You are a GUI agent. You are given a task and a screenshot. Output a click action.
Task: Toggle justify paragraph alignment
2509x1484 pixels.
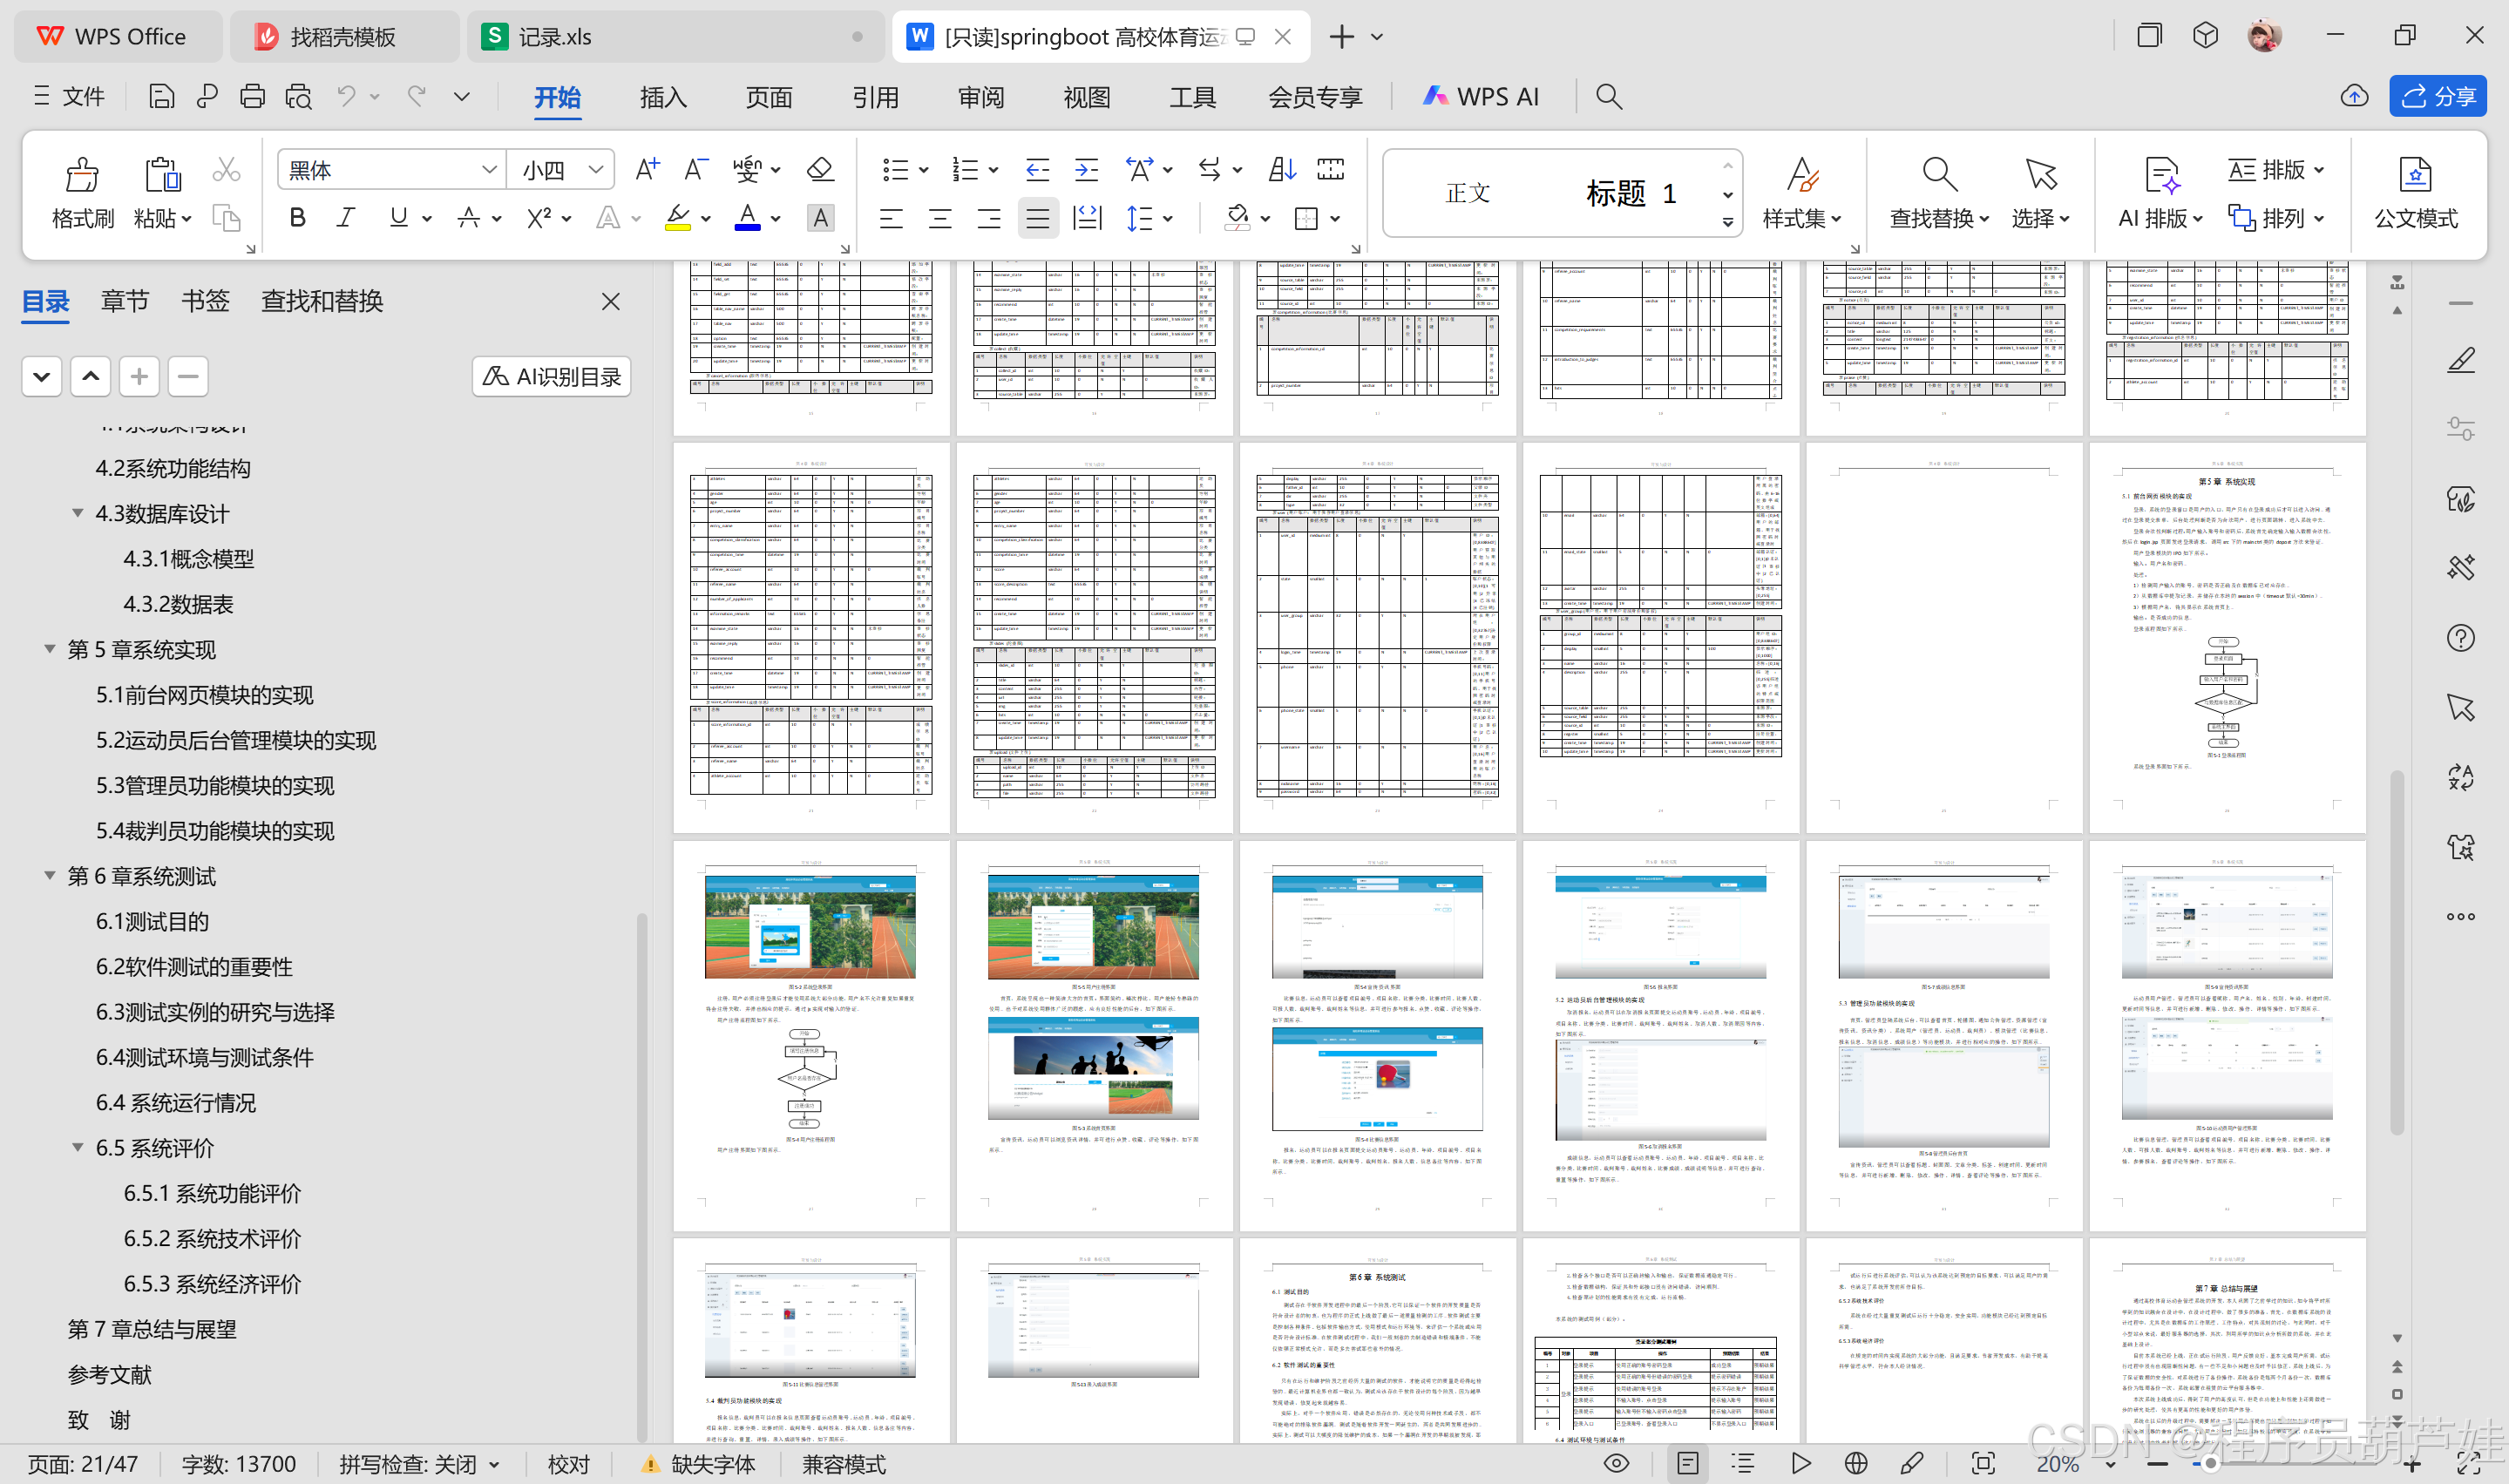1038,218
